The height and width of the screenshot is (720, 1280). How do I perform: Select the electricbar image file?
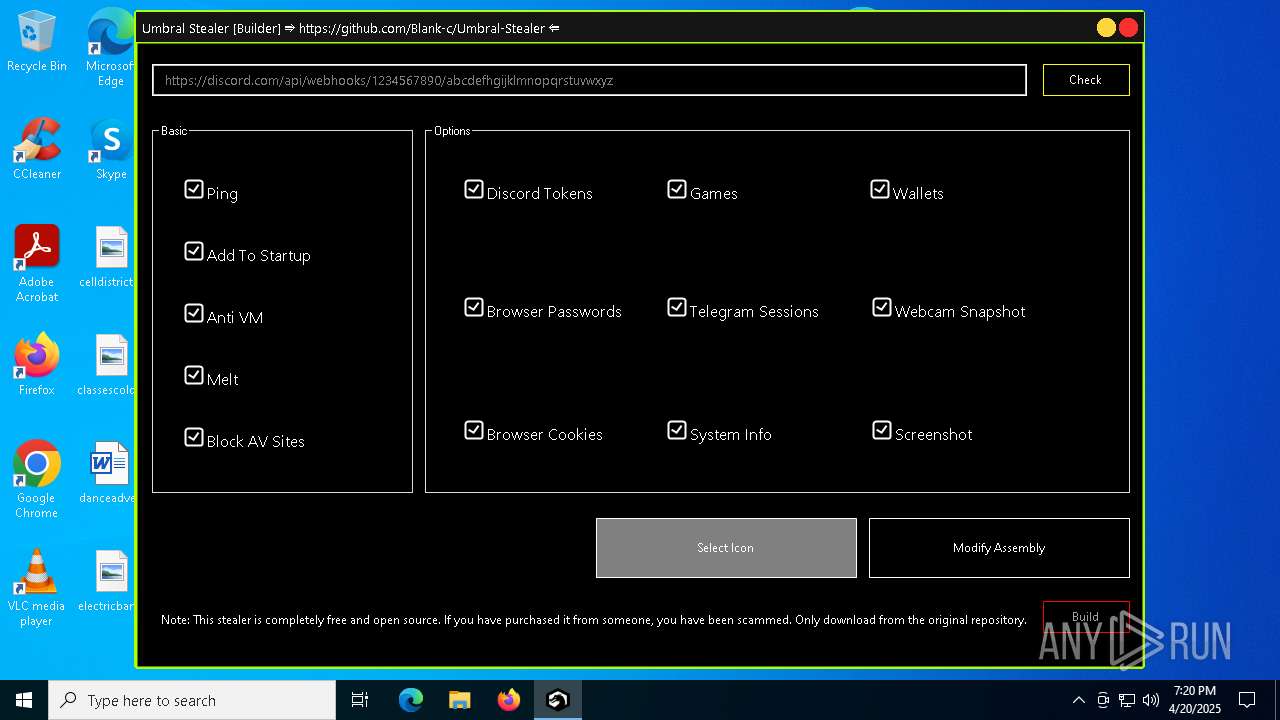(108, 581)
